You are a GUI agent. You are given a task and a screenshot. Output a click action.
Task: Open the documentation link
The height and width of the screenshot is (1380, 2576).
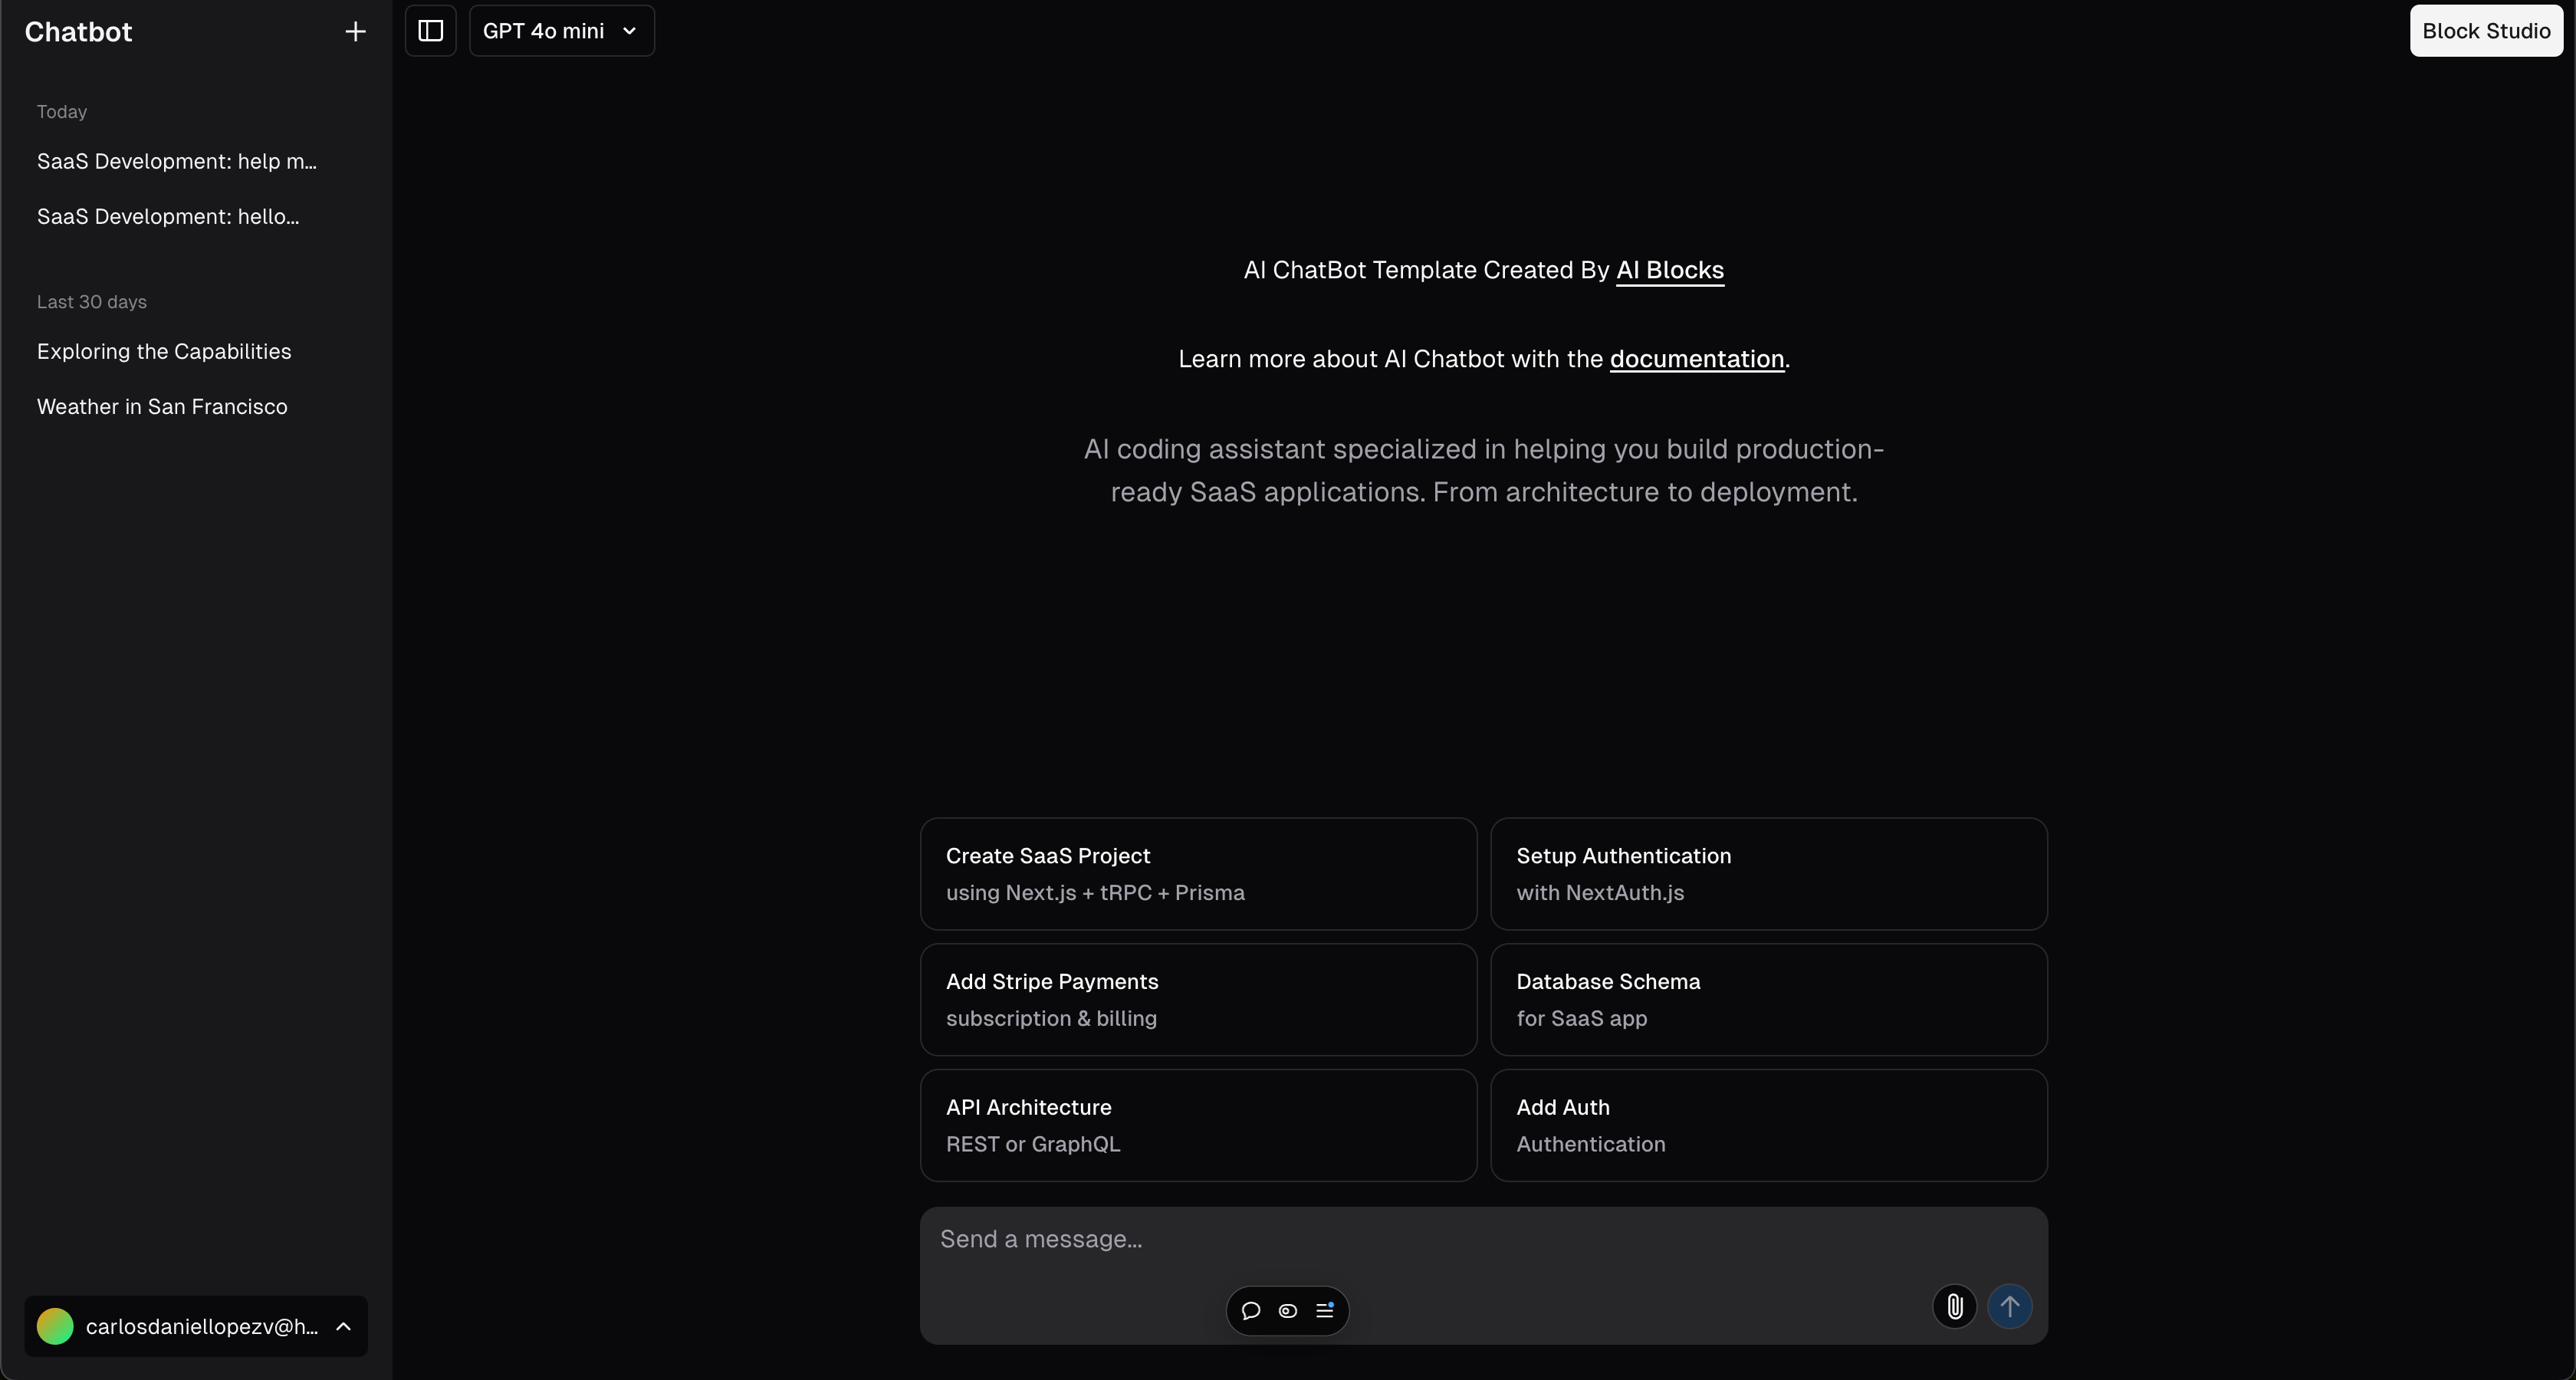pyautogui.click(x=1696, y=359)
